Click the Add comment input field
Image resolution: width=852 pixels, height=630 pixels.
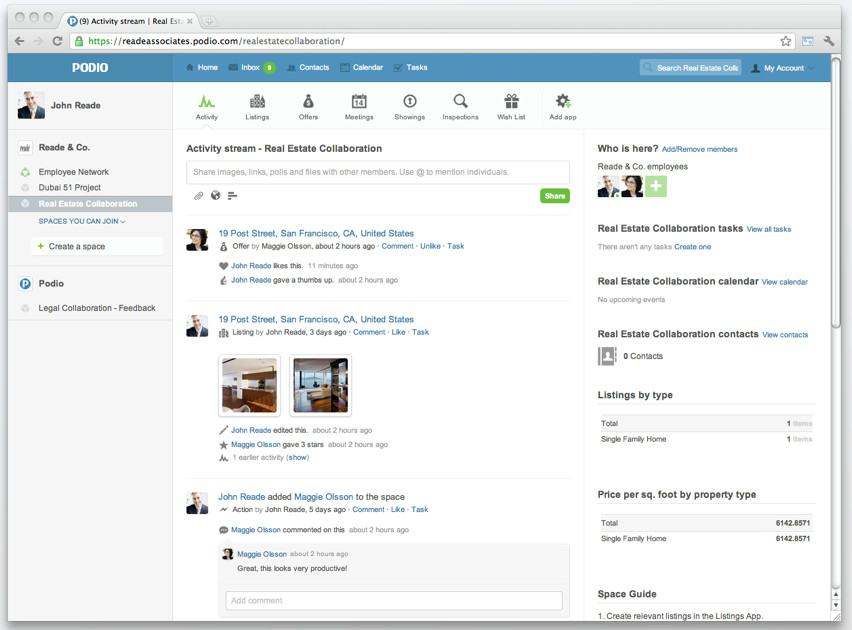point(394,601)
